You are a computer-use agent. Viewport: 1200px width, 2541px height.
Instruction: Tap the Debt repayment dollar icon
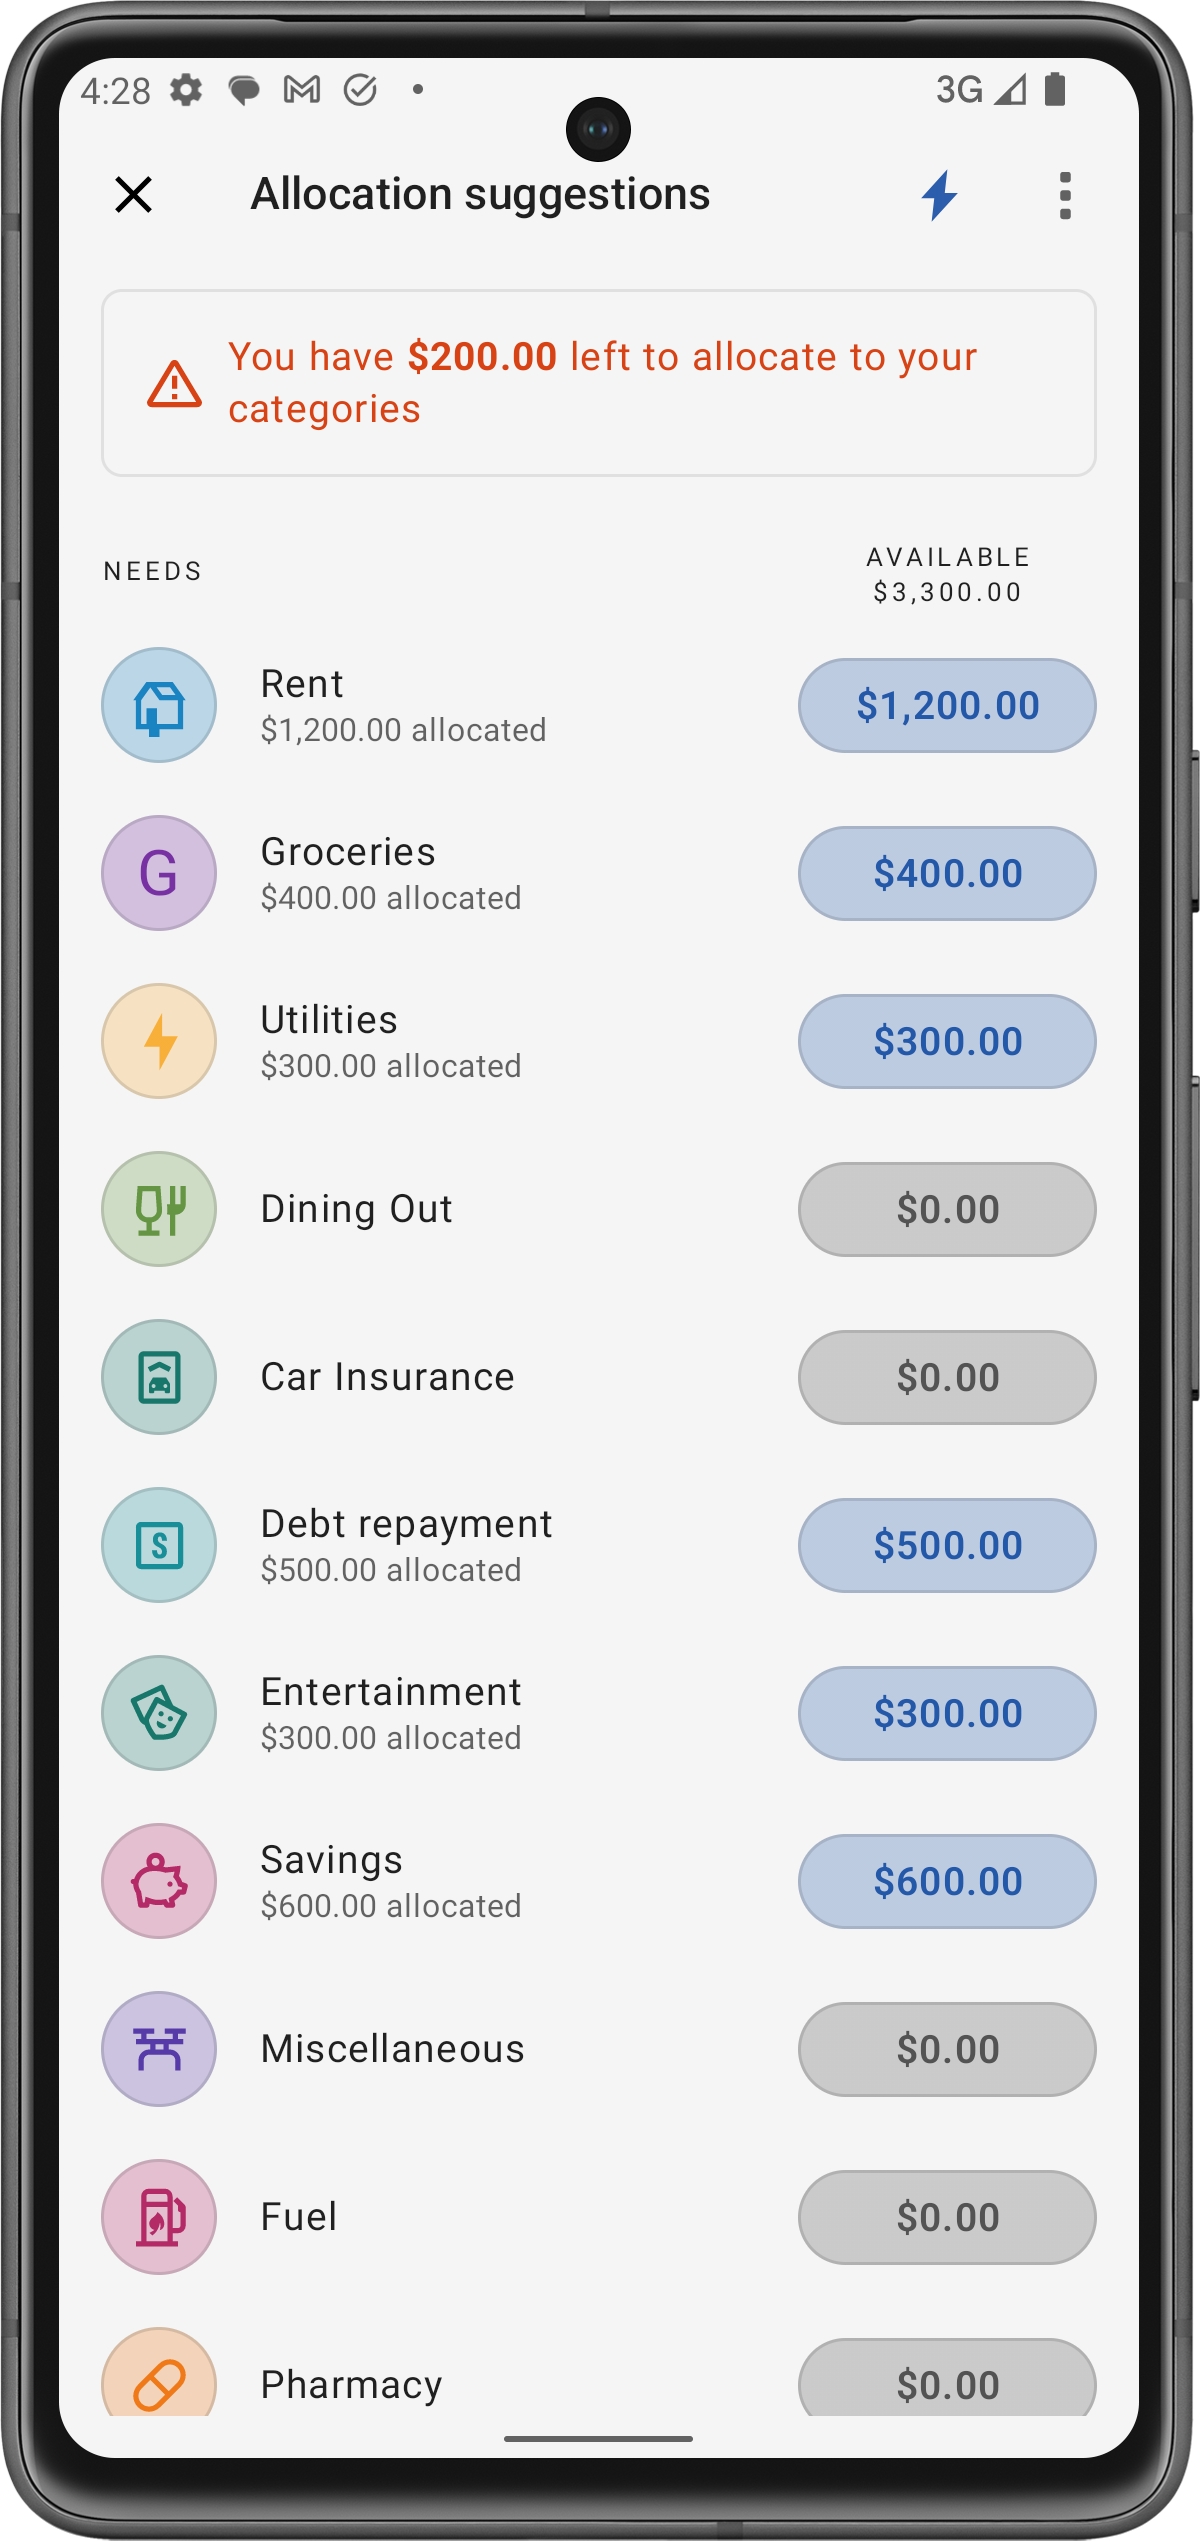159,1546
